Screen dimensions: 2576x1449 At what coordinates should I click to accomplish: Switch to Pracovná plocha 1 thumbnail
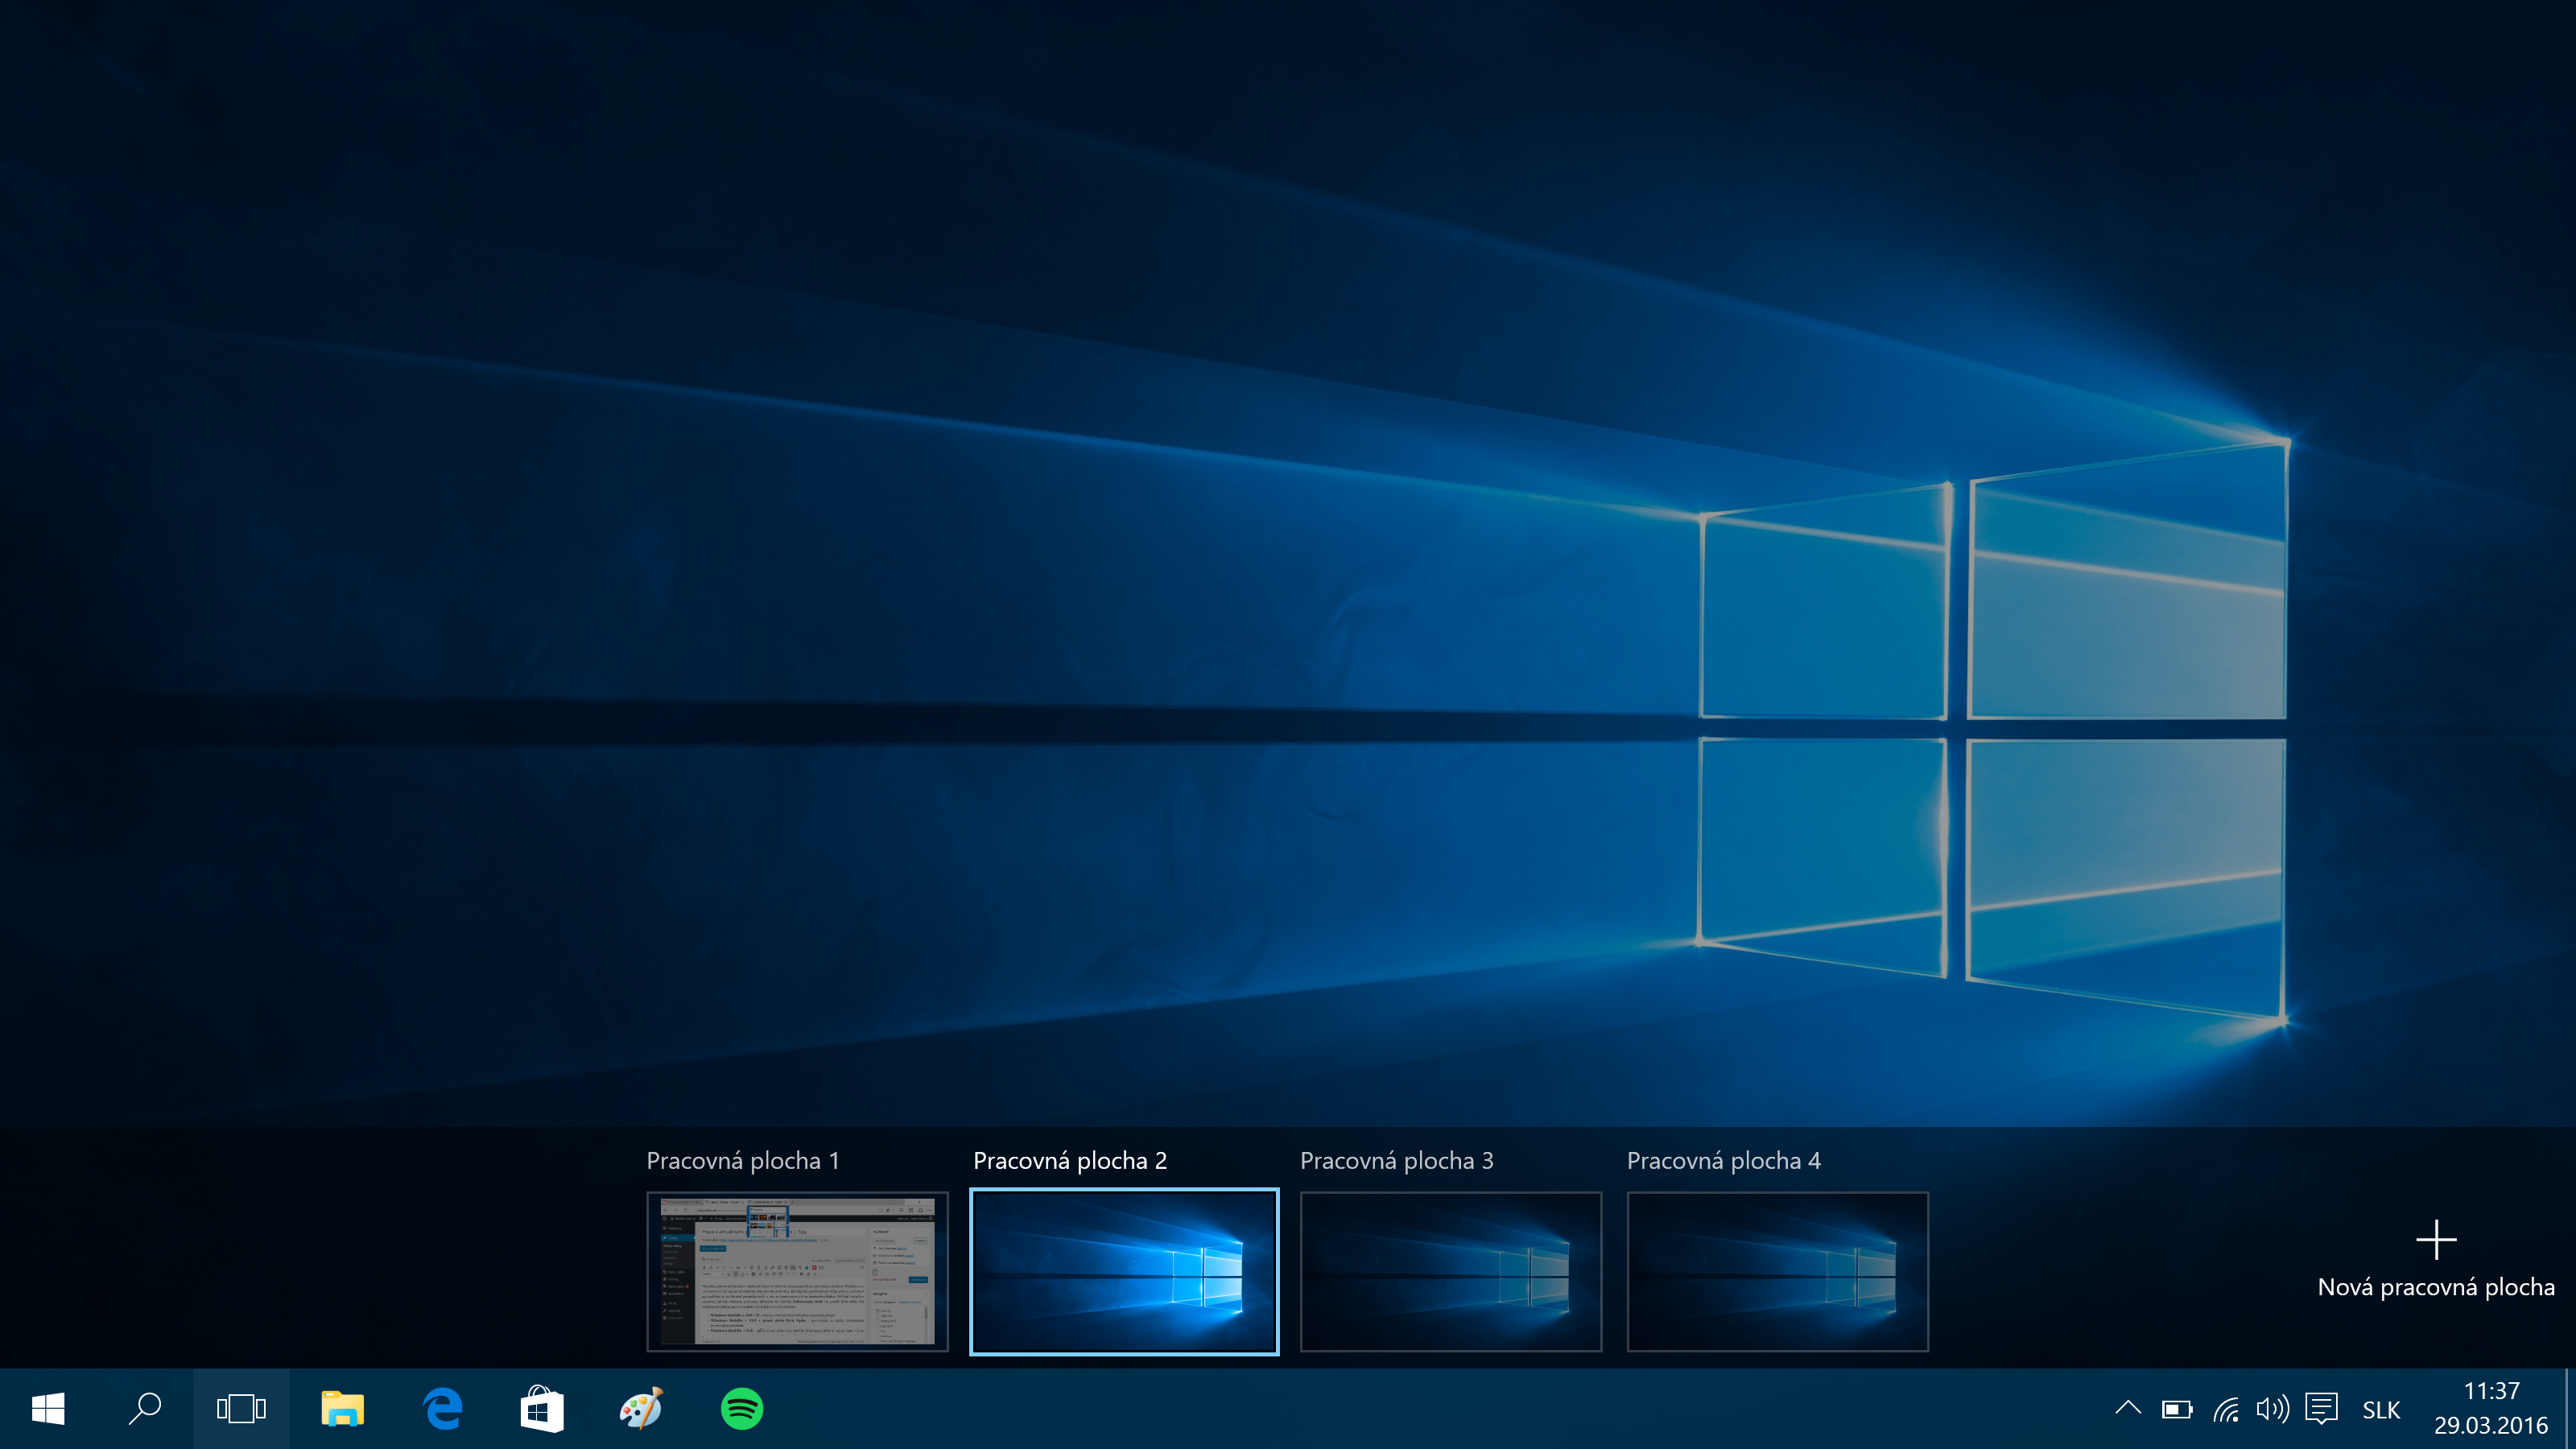point(797,1271)
